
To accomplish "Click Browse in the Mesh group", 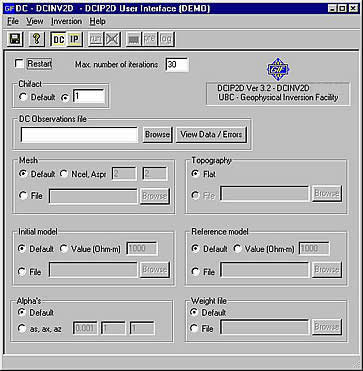I will pyautogui.click(x=155, y=196).
